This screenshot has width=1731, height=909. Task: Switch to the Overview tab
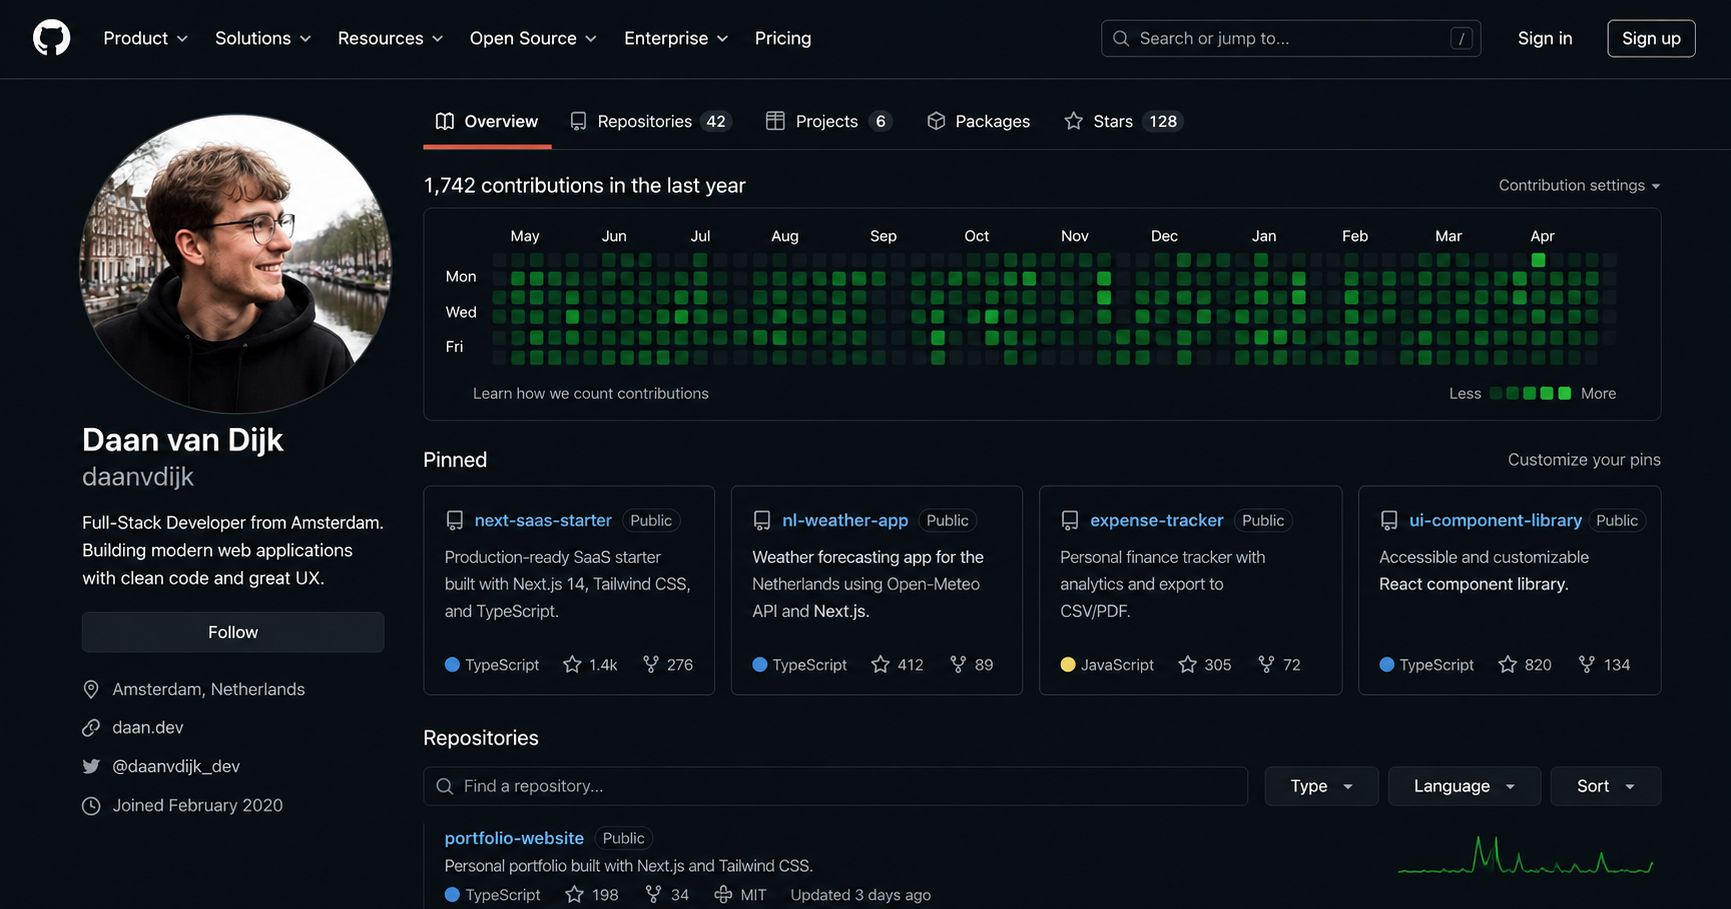point(487,121)
